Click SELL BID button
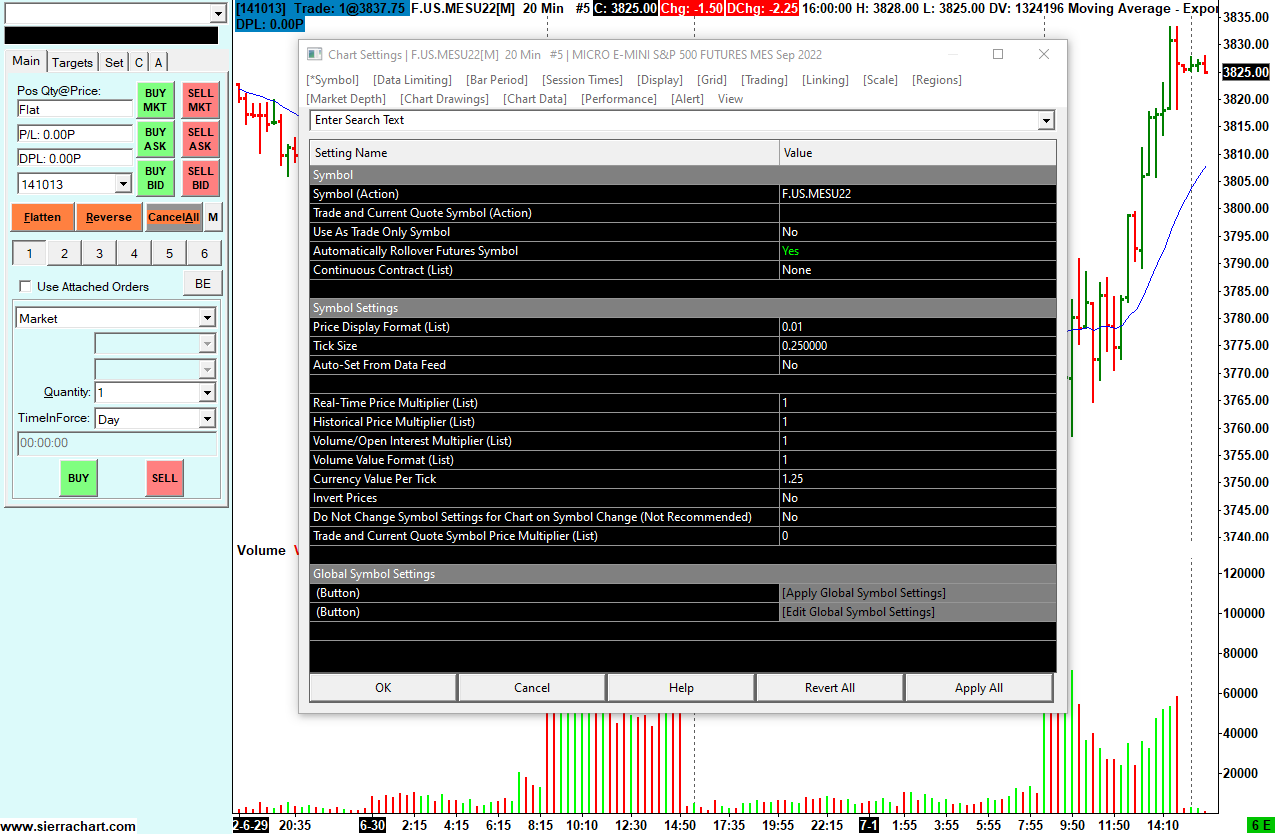The width and height of the screenshot is (1276, 834). coord(201,178)
